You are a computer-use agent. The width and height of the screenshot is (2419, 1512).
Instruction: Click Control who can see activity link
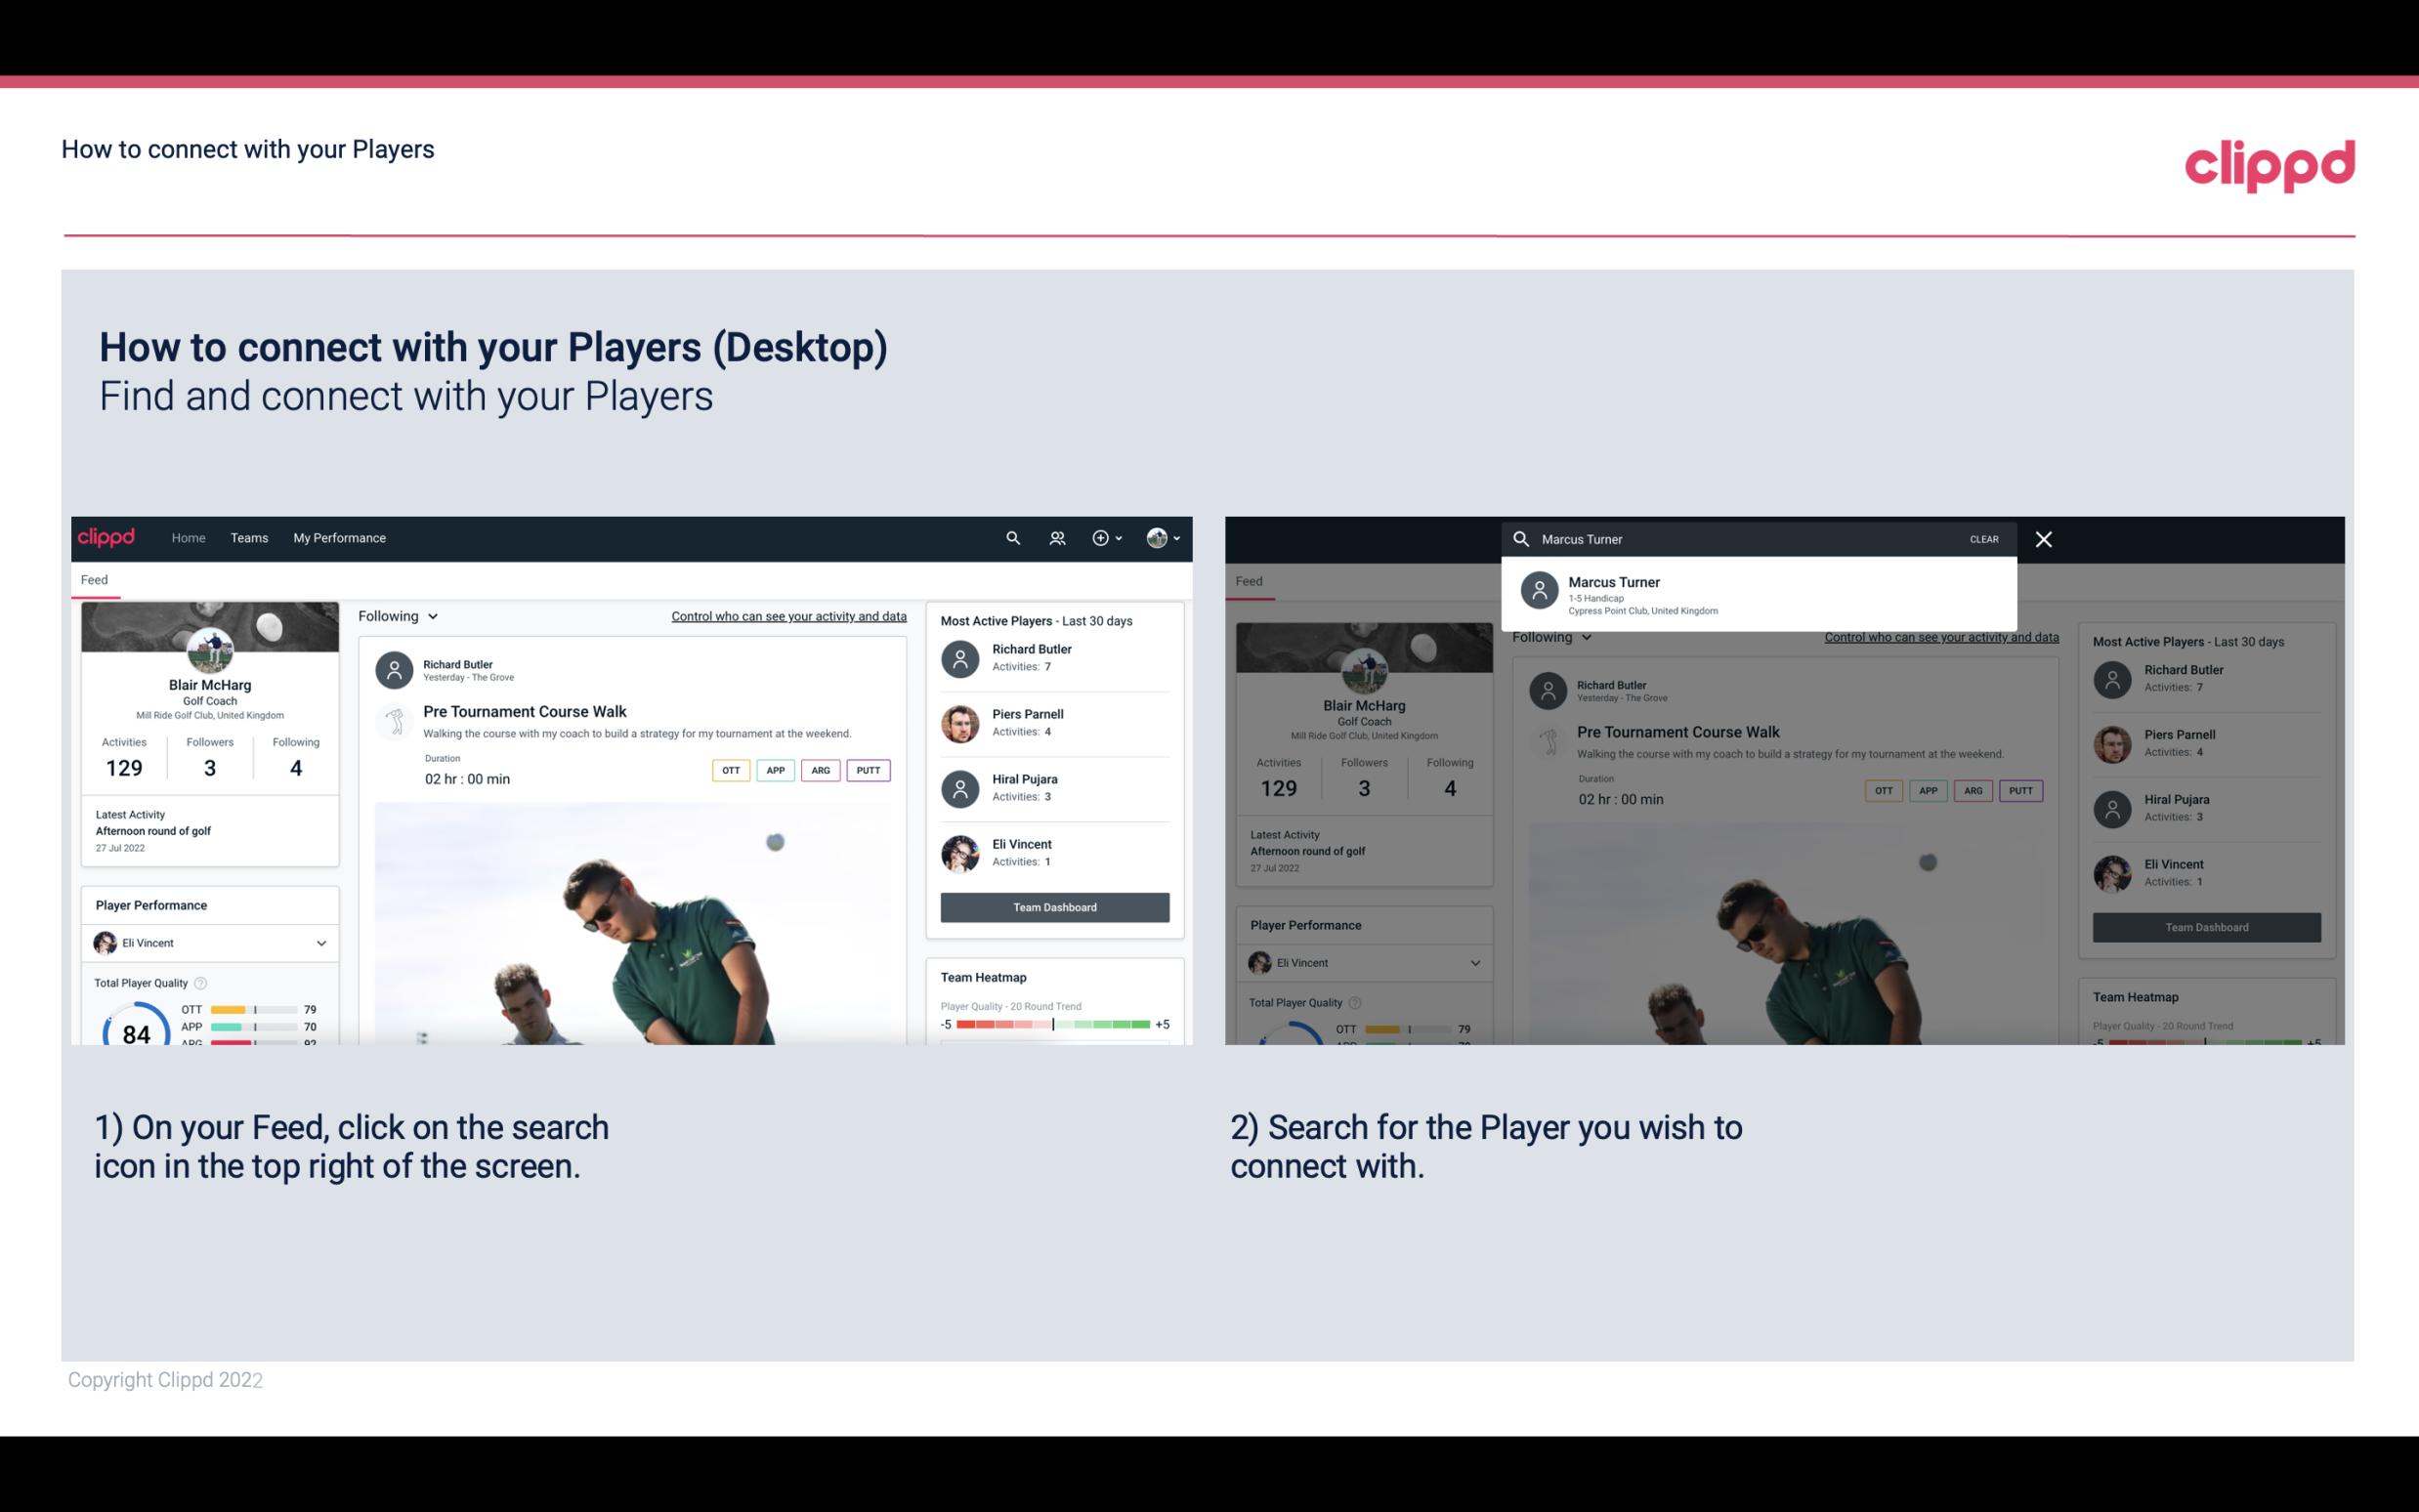[x=787, y=615]
